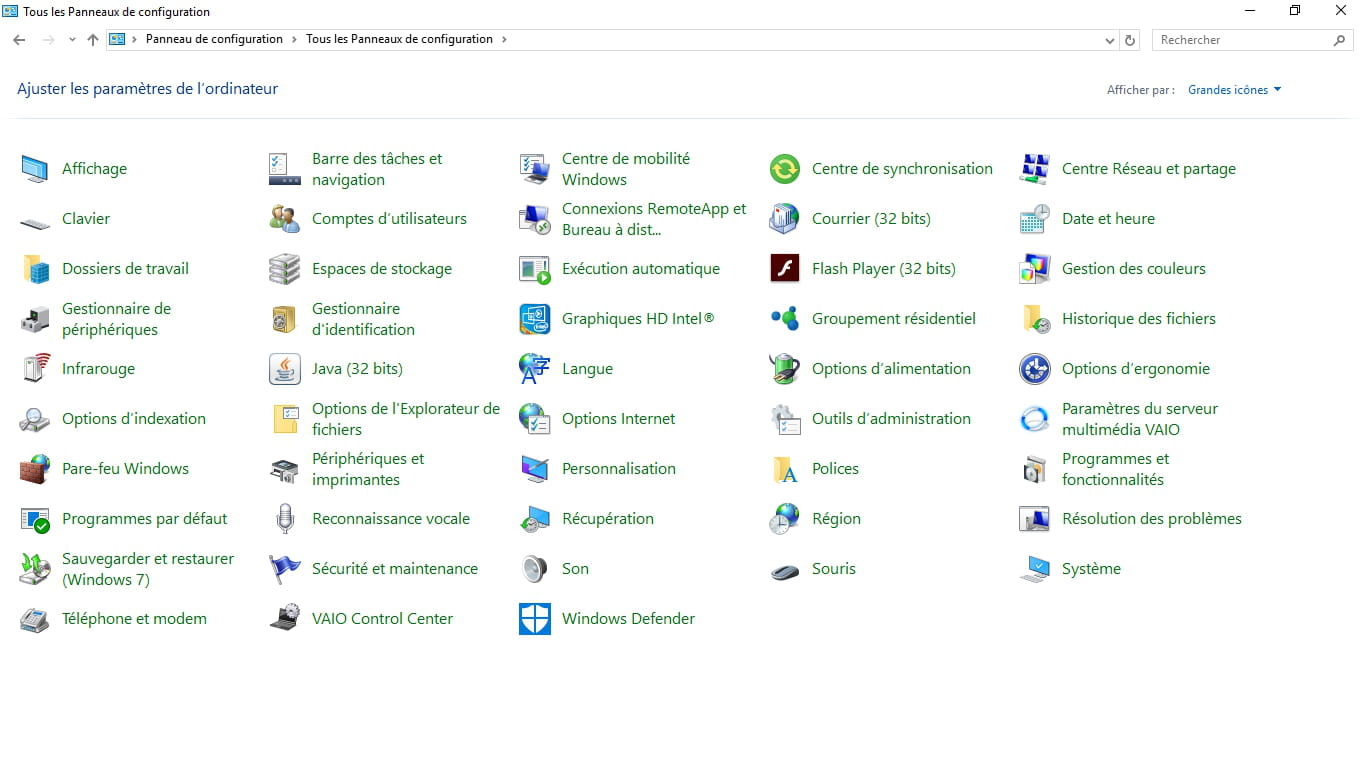The height and width of the screenshot is (768, 1366).
Task: Open Comptes d'utilisateurs people icon
Action: (285, 219)
